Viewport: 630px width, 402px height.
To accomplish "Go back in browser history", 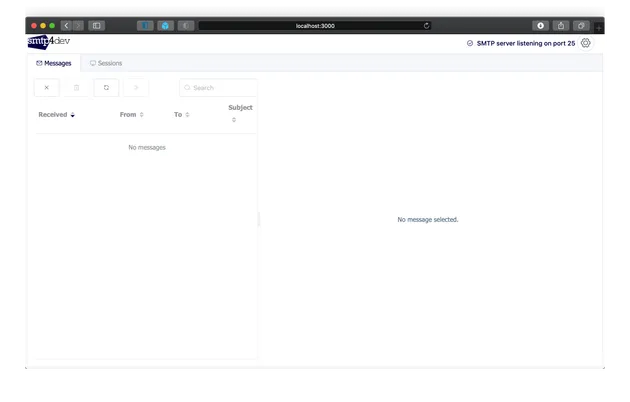I will pos(67,26).
